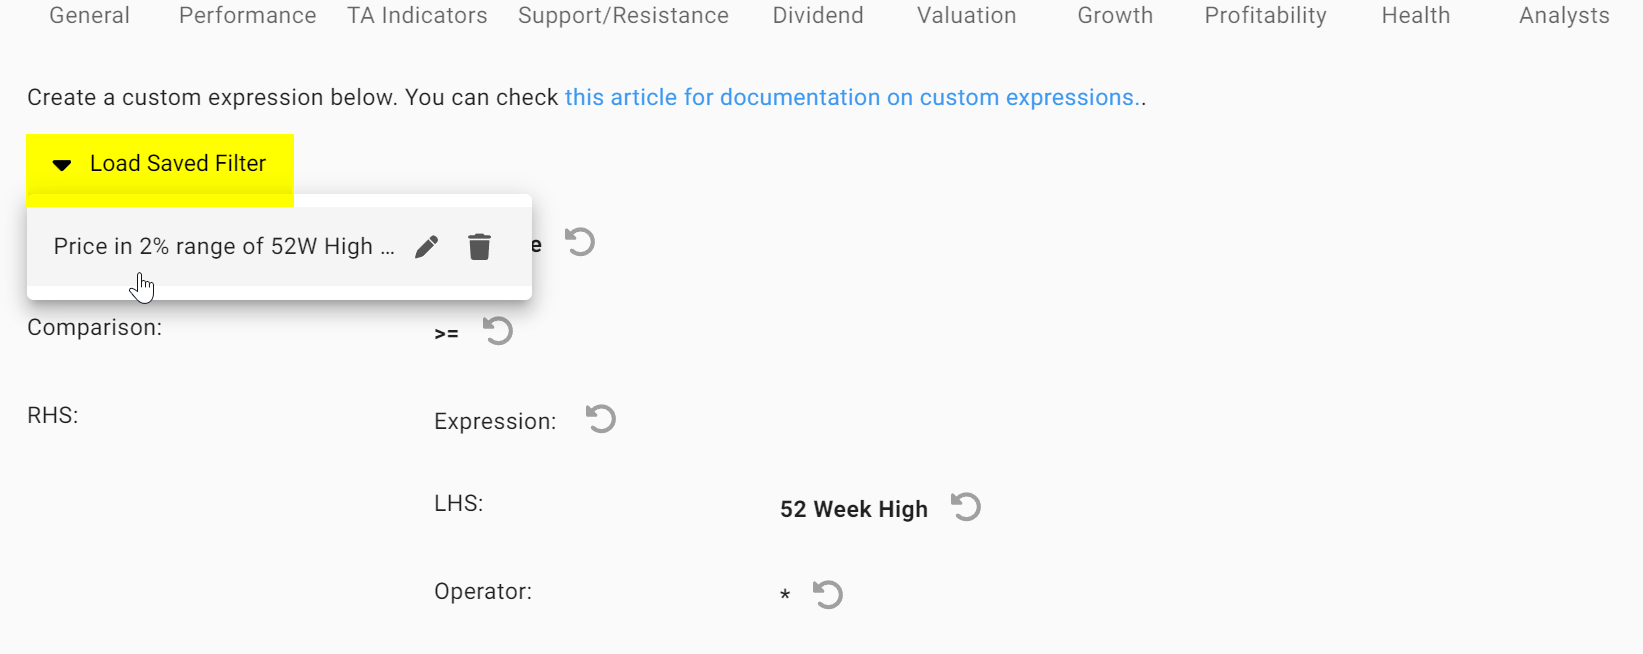The height and width of the screenshot is (654, 1643).
Task: Switch to the Performance tab
Action: pyautogui.click(x=247, y=16)
